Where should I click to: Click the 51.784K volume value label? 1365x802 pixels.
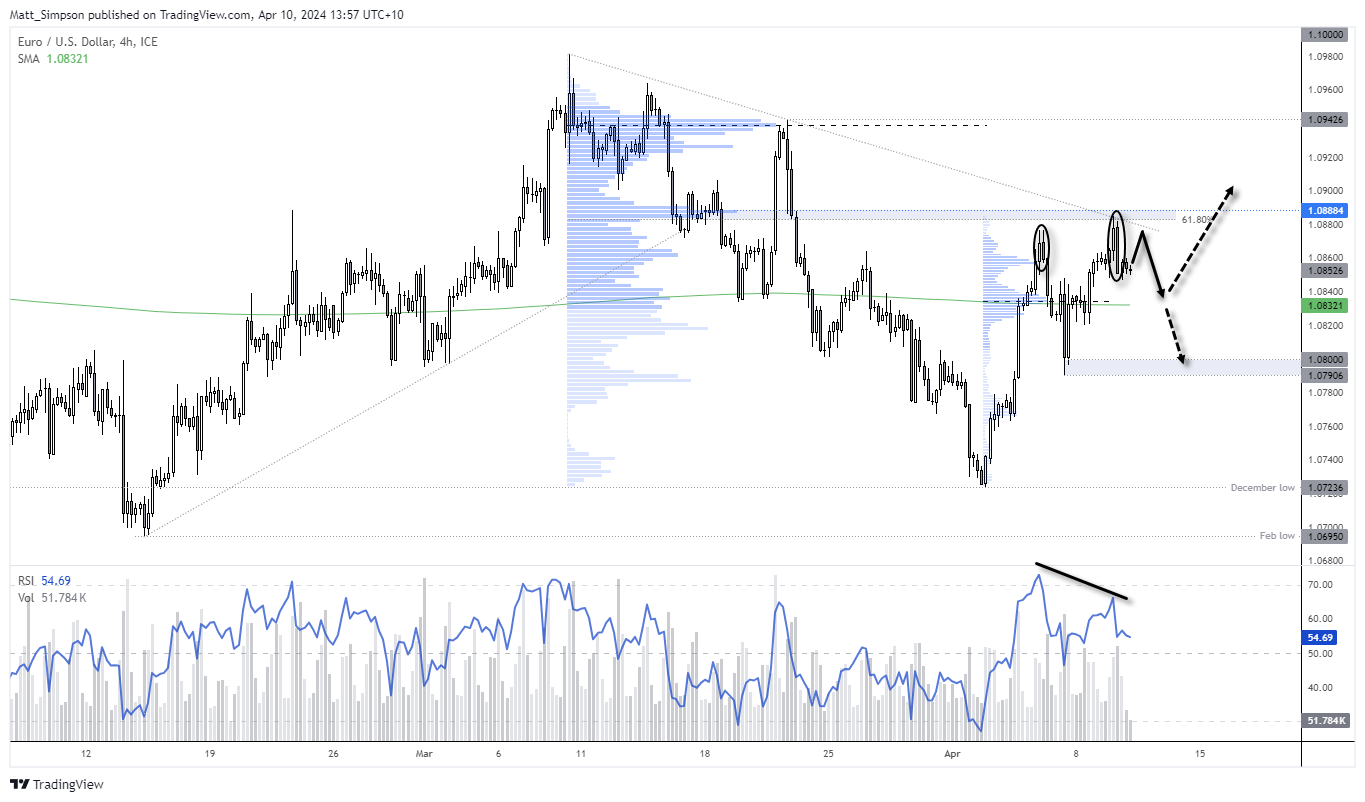[1328, 720]
